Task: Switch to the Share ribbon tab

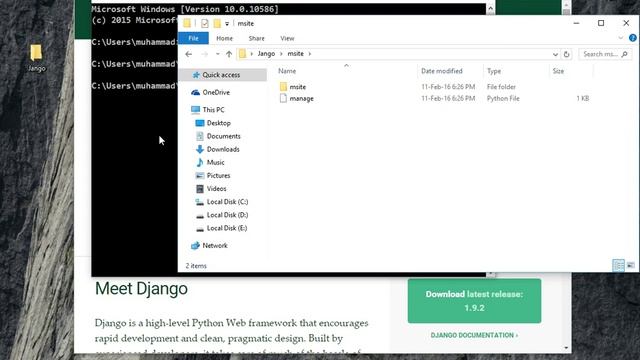Action: tap(256, 38)
